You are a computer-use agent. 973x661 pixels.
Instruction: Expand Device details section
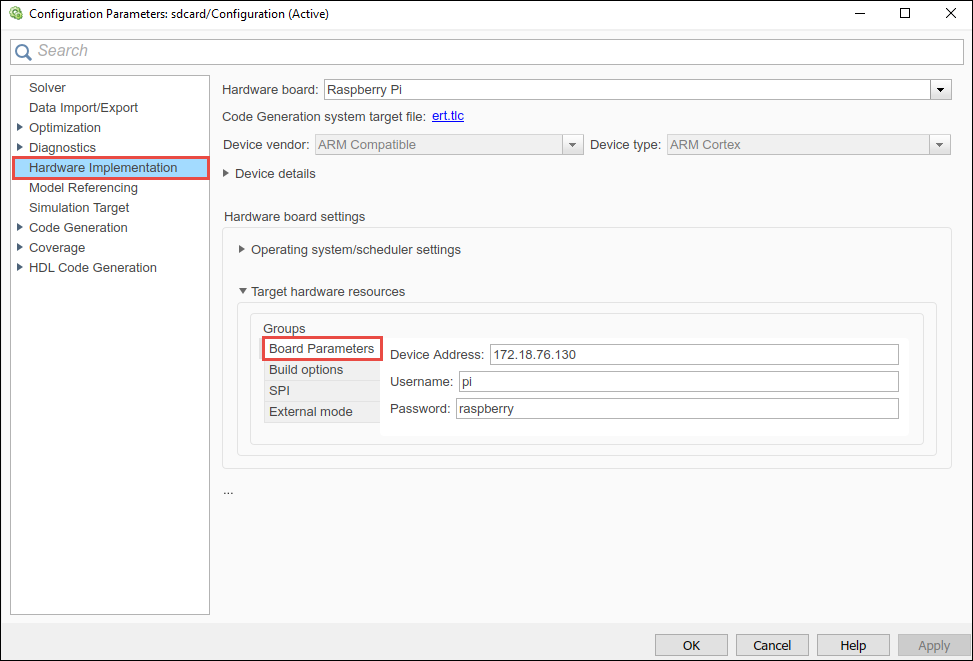pyautogui.click(x=226, y=174)
